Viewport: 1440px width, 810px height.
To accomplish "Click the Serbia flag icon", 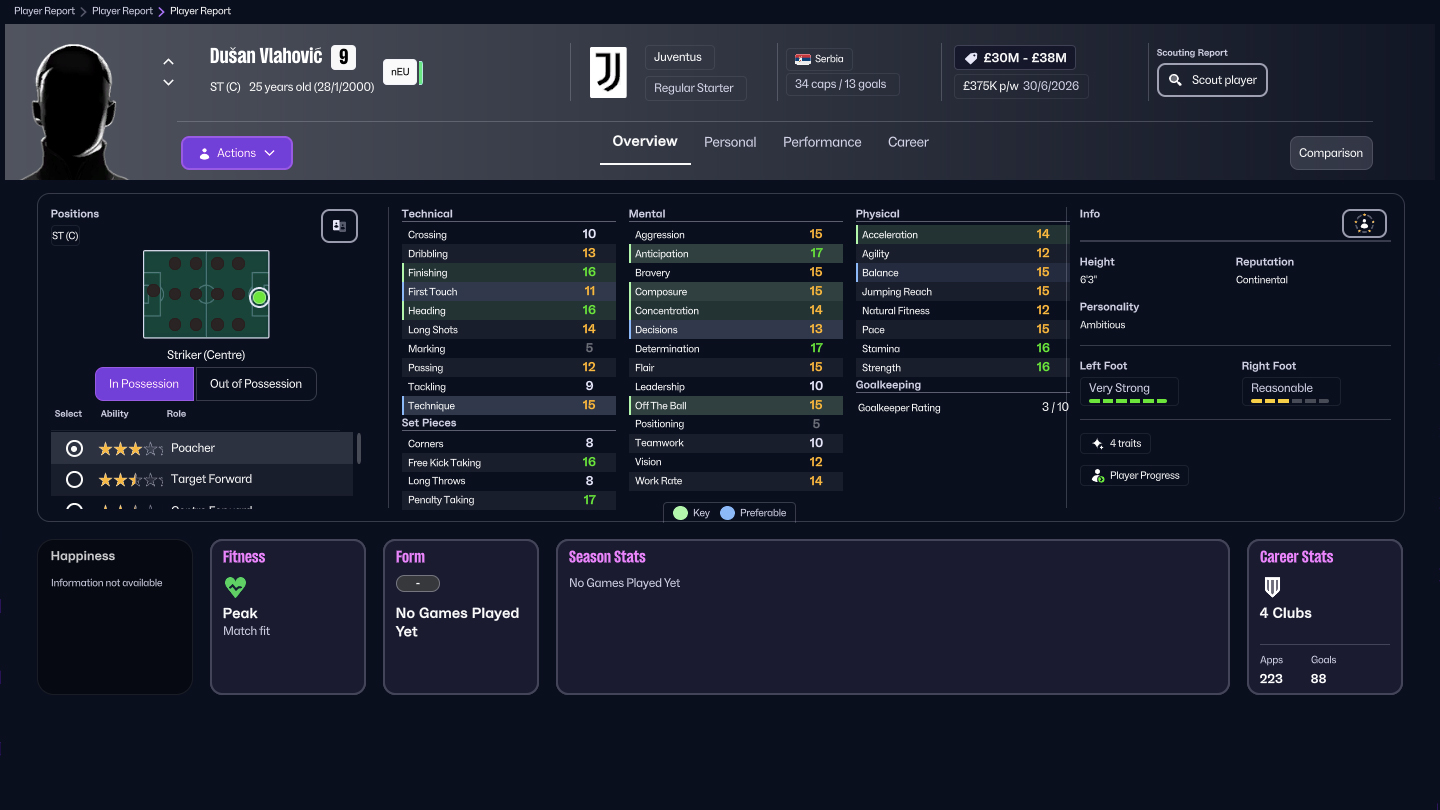I will click(802, 57).
